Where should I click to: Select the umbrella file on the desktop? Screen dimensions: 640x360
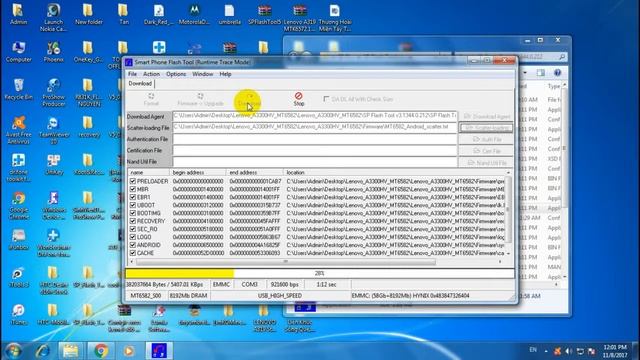(229, 14)
